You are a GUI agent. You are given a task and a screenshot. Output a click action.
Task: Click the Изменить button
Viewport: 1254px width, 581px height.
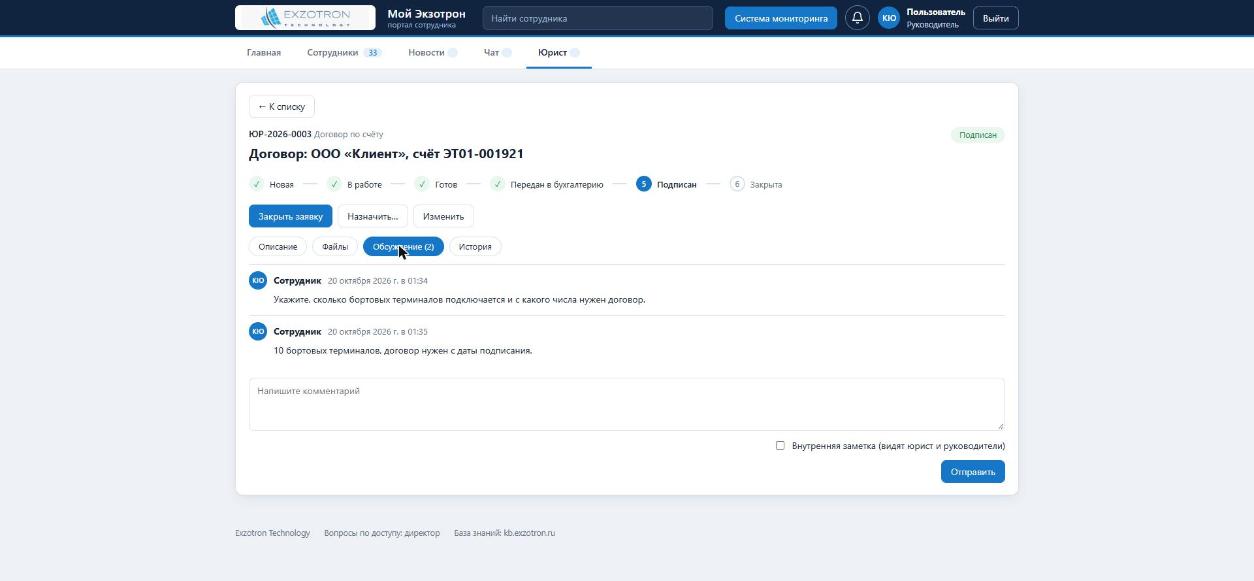(x=443, y=216)
